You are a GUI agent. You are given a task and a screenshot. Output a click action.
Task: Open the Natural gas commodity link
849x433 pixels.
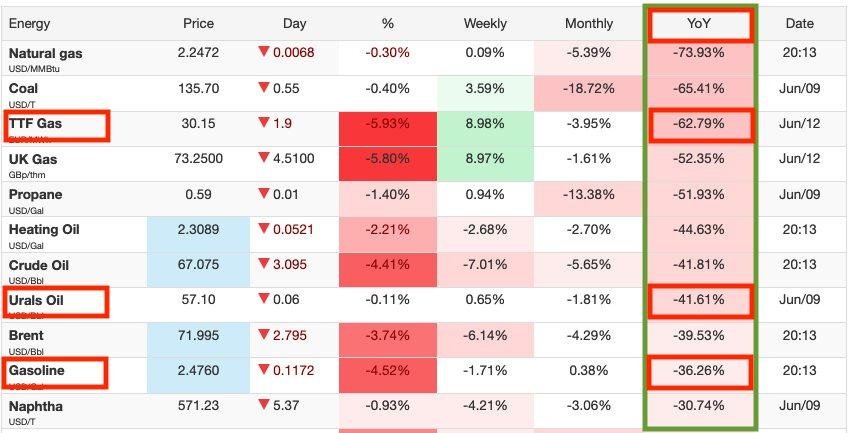[44, 52]
